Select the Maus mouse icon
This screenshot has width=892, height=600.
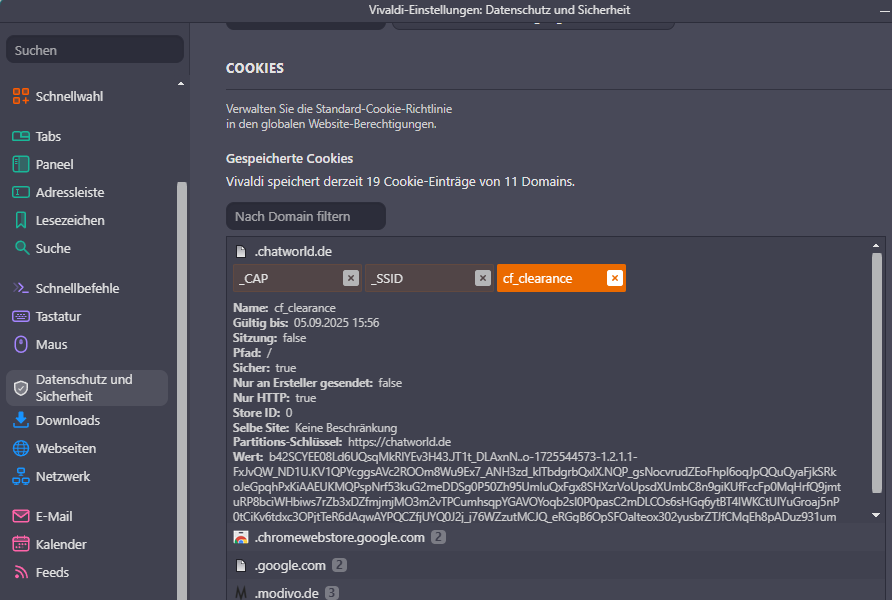click(x=21, y=344)
